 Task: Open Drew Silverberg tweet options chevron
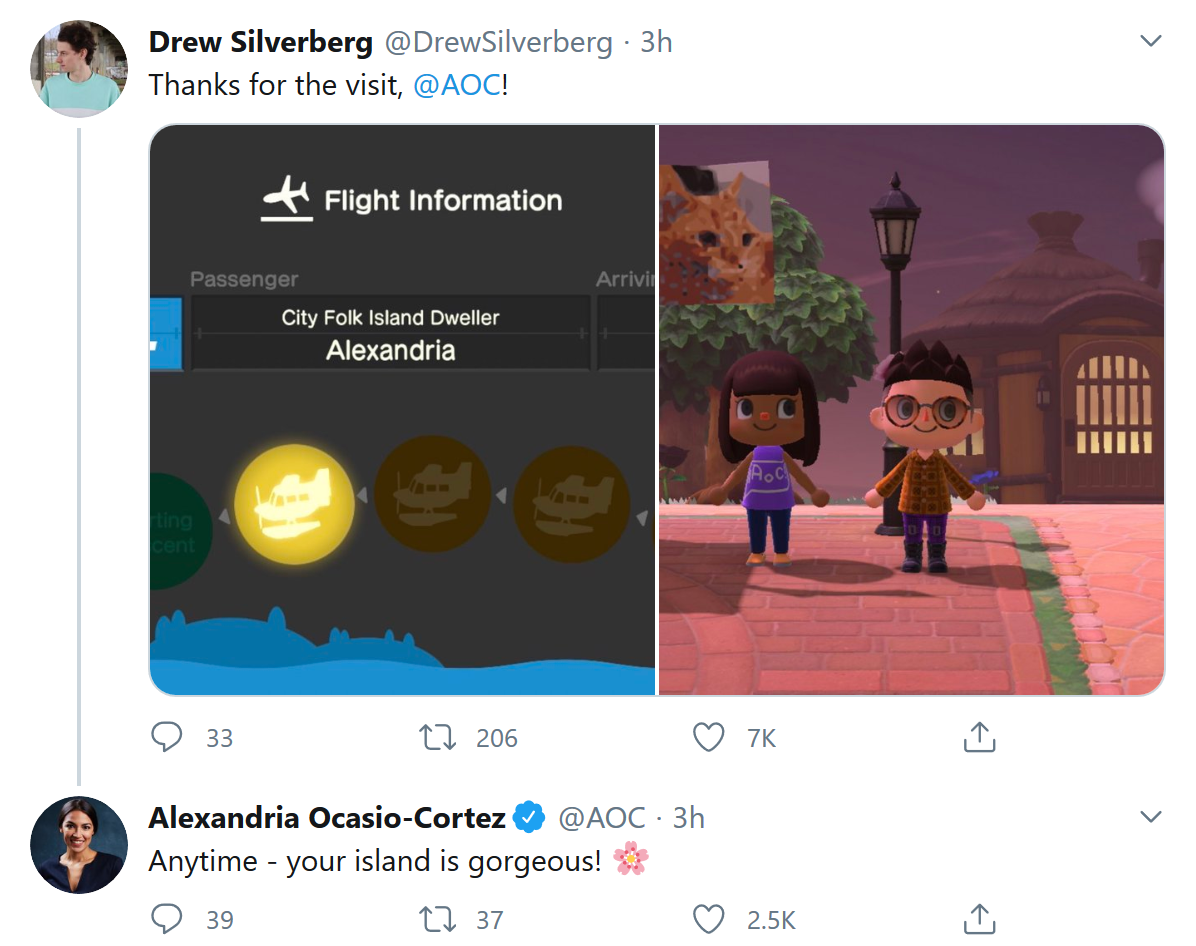(1150, 40)
